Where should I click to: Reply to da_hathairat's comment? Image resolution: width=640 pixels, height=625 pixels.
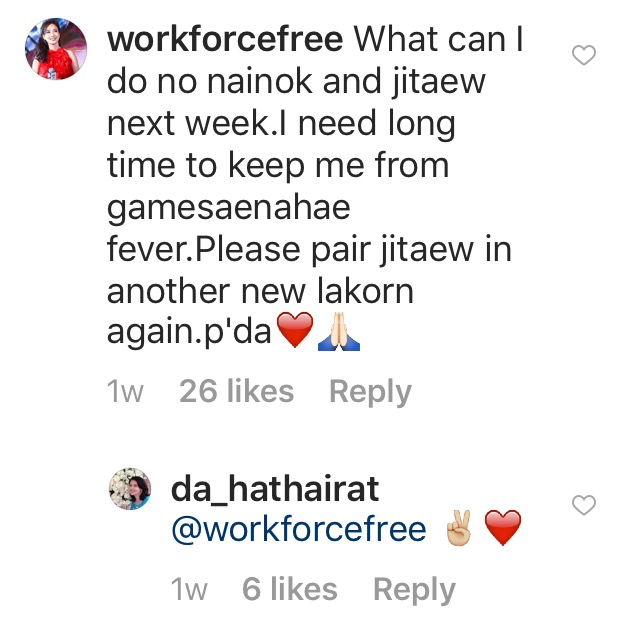tap(414, 589)
